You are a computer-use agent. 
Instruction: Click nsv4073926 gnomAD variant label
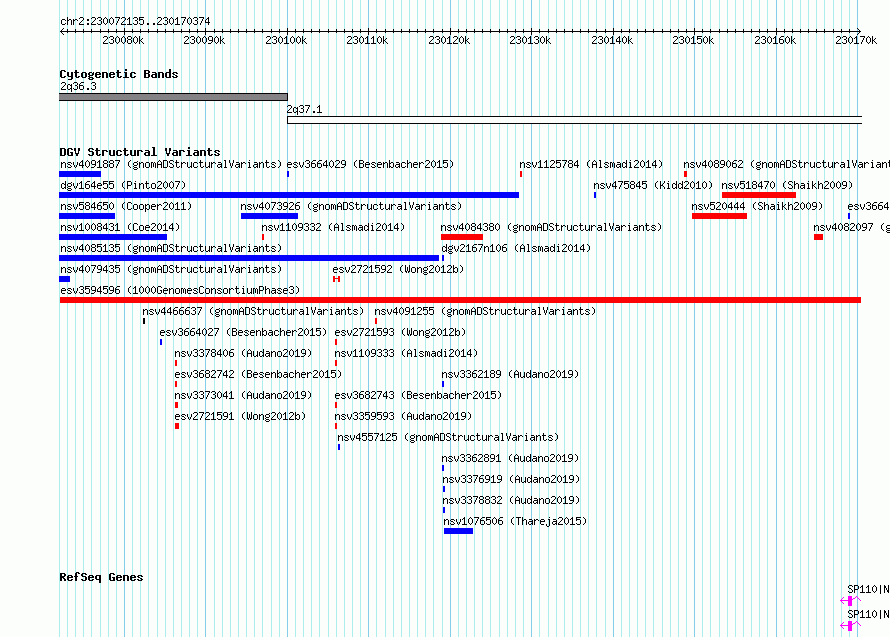click(351, 206)
